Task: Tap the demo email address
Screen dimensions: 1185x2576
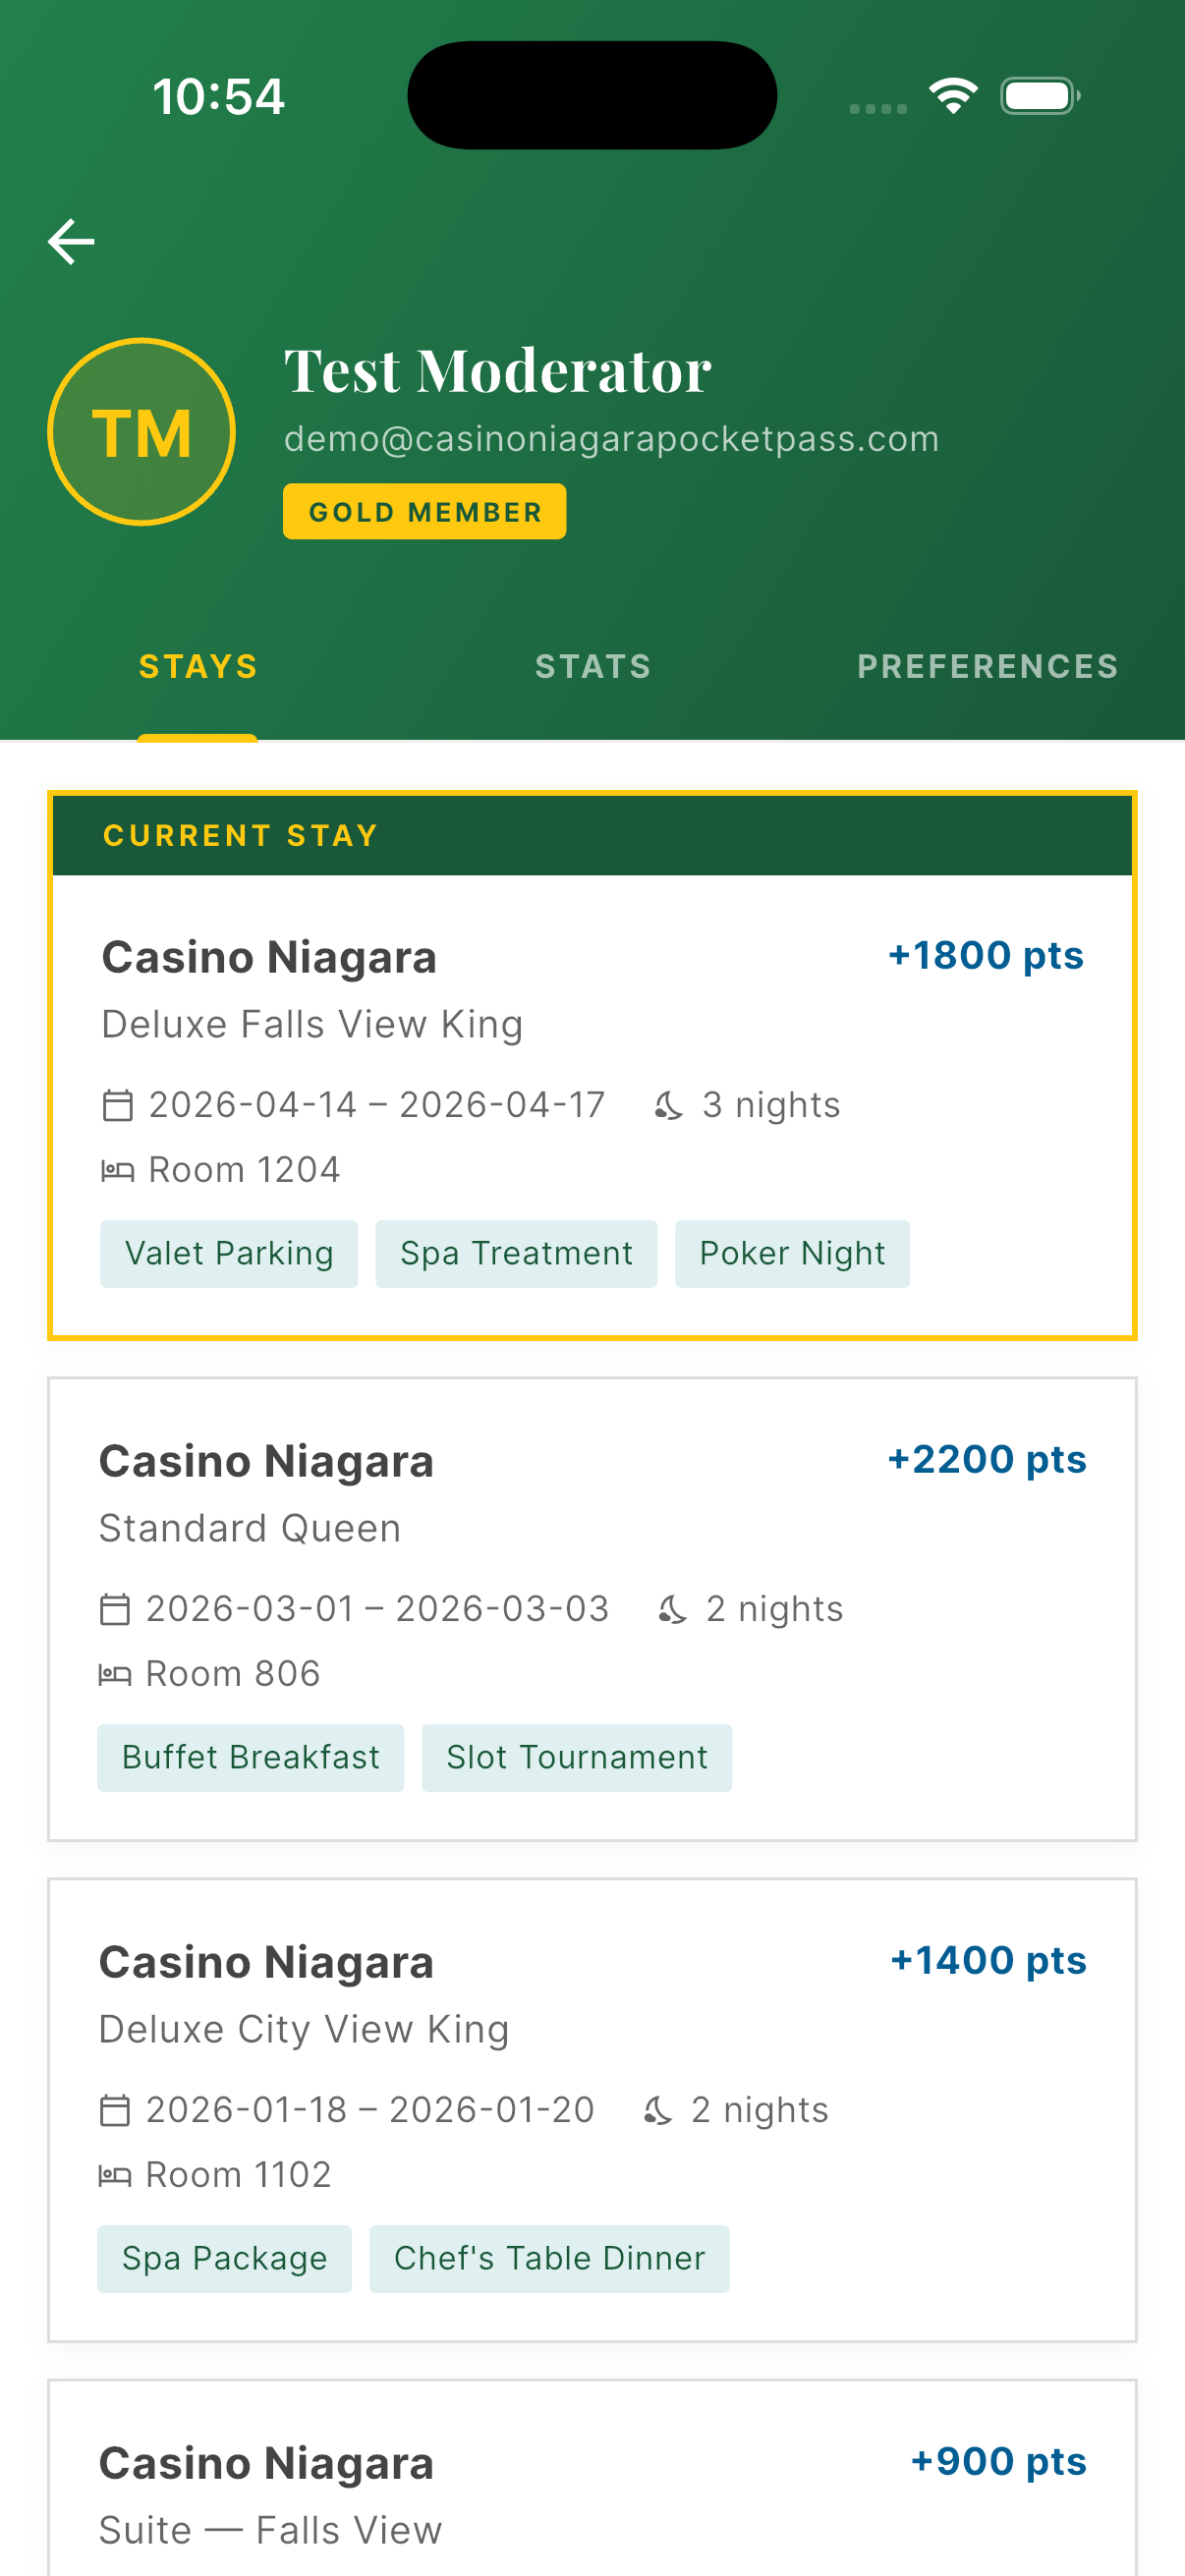Action: 611,439
